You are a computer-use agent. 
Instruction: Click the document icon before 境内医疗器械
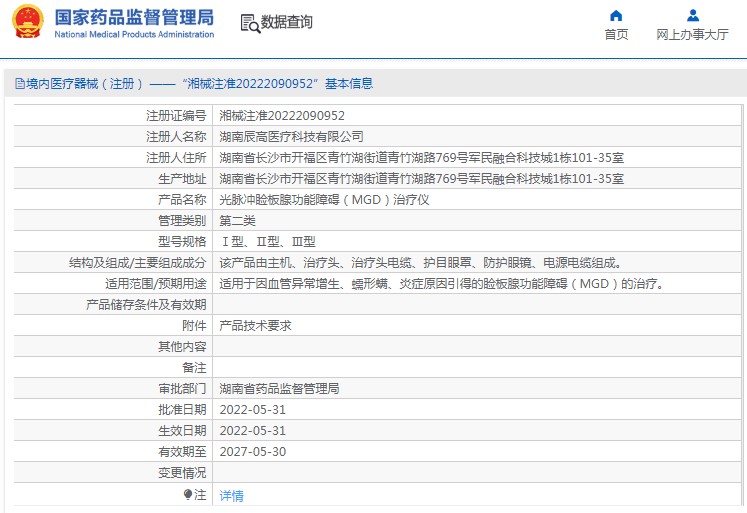[x=20, y=84]
